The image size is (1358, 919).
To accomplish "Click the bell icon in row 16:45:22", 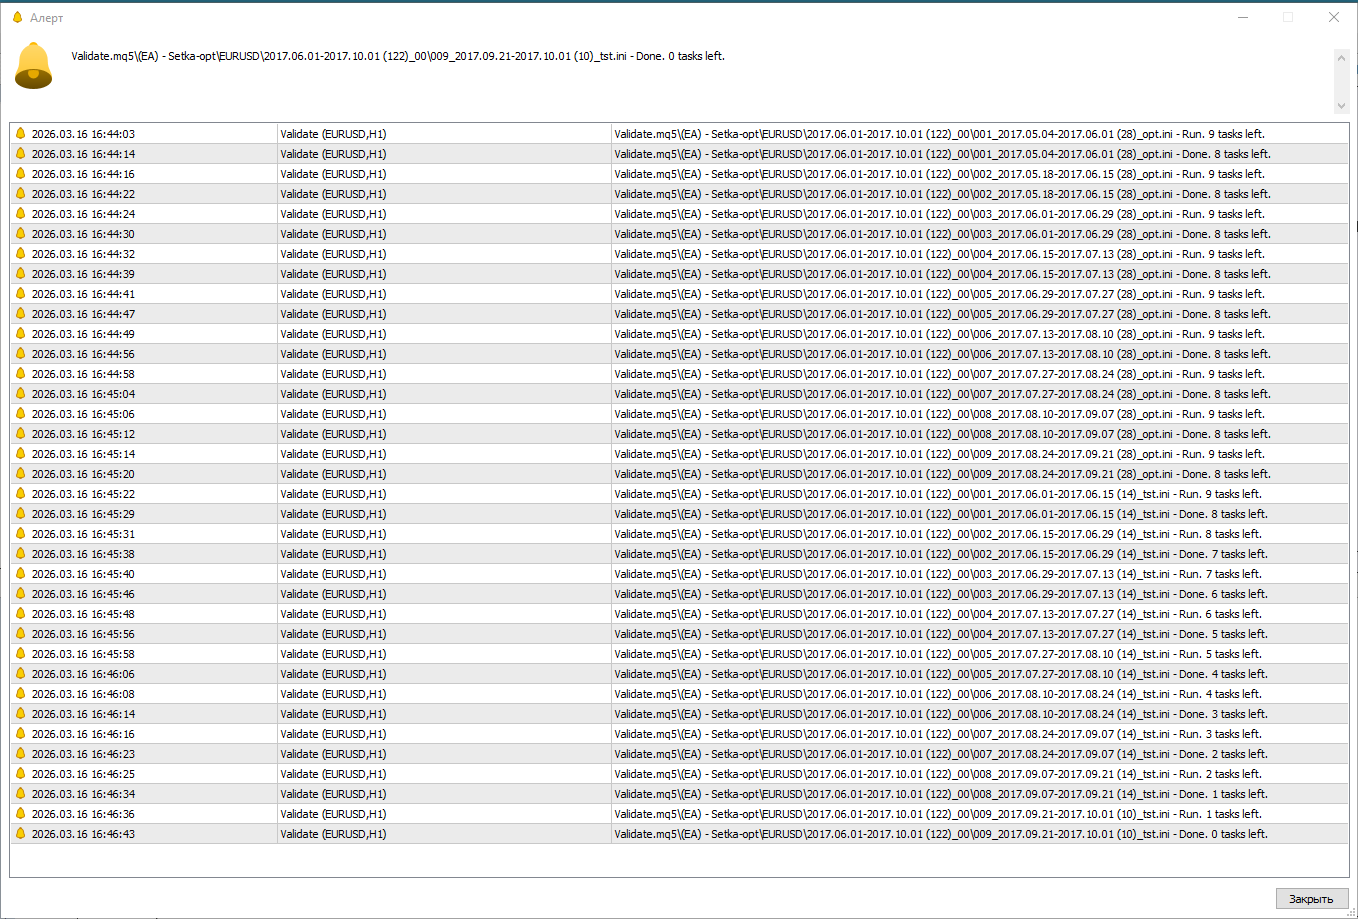I will 20,494.
